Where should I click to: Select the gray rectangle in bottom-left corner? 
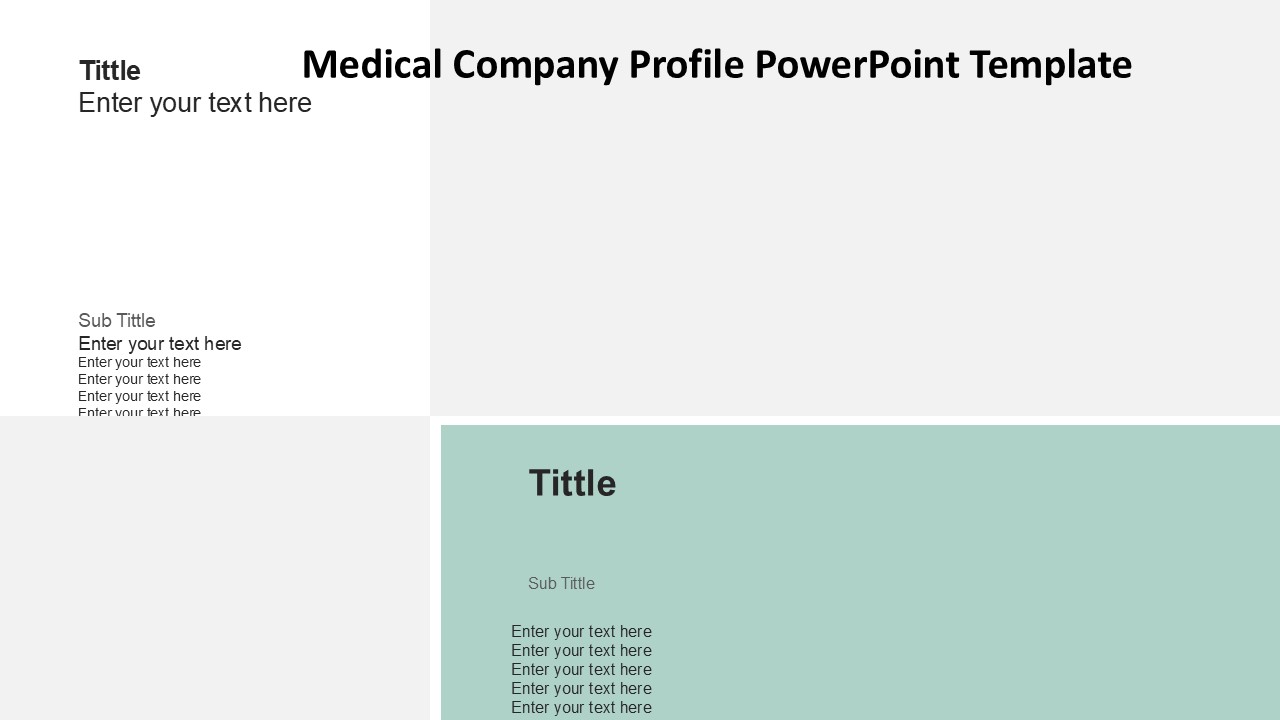[215, 570]
